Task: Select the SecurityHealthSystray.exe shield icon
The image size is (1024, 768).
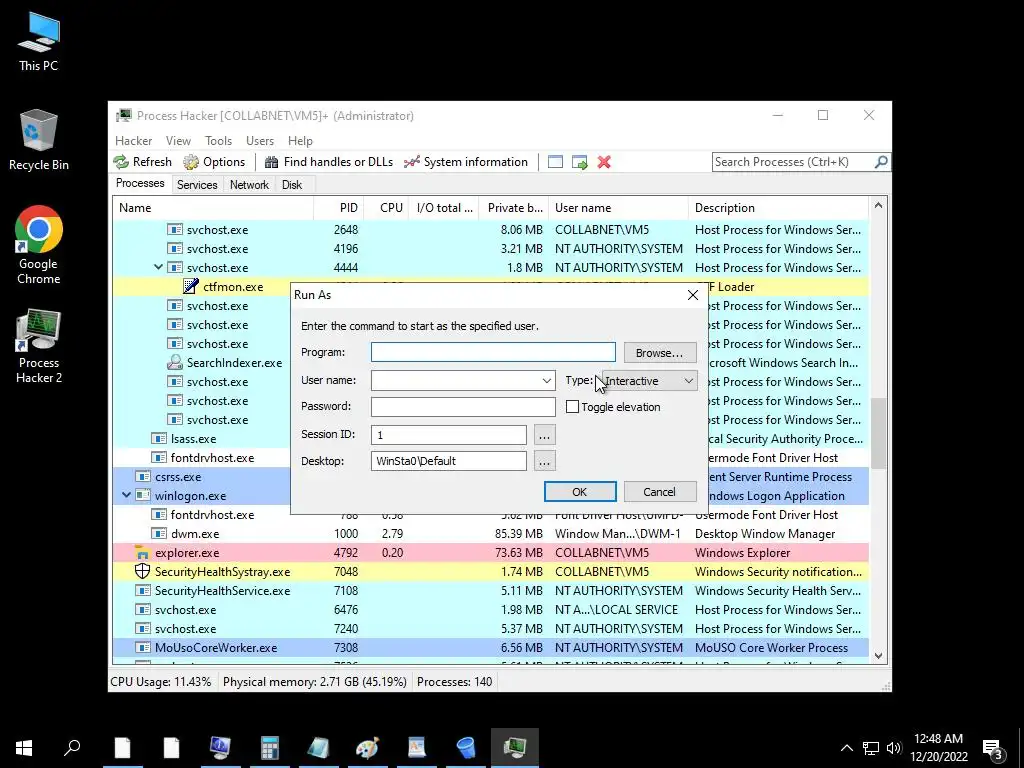Action: coord(142,571)
